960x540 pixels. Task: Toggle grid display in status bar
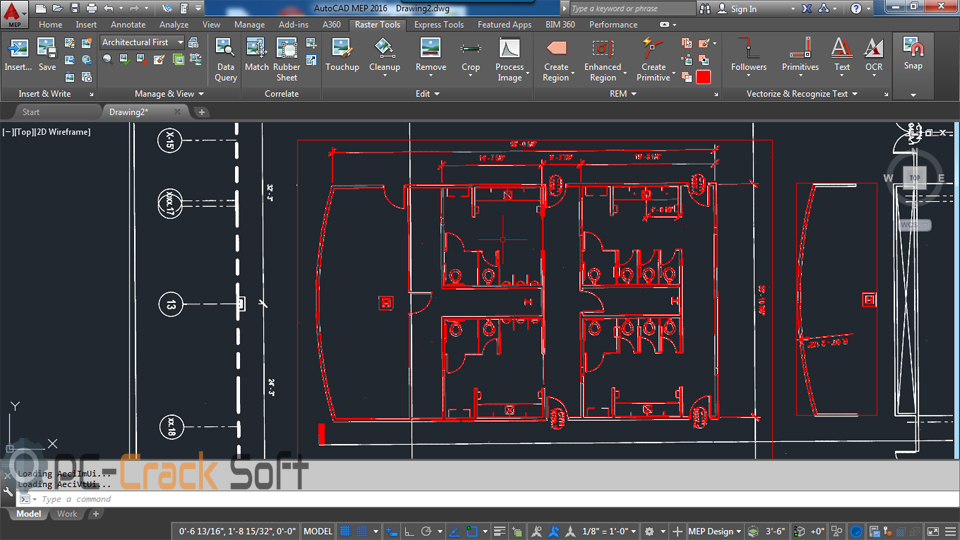tap(345, 531)
